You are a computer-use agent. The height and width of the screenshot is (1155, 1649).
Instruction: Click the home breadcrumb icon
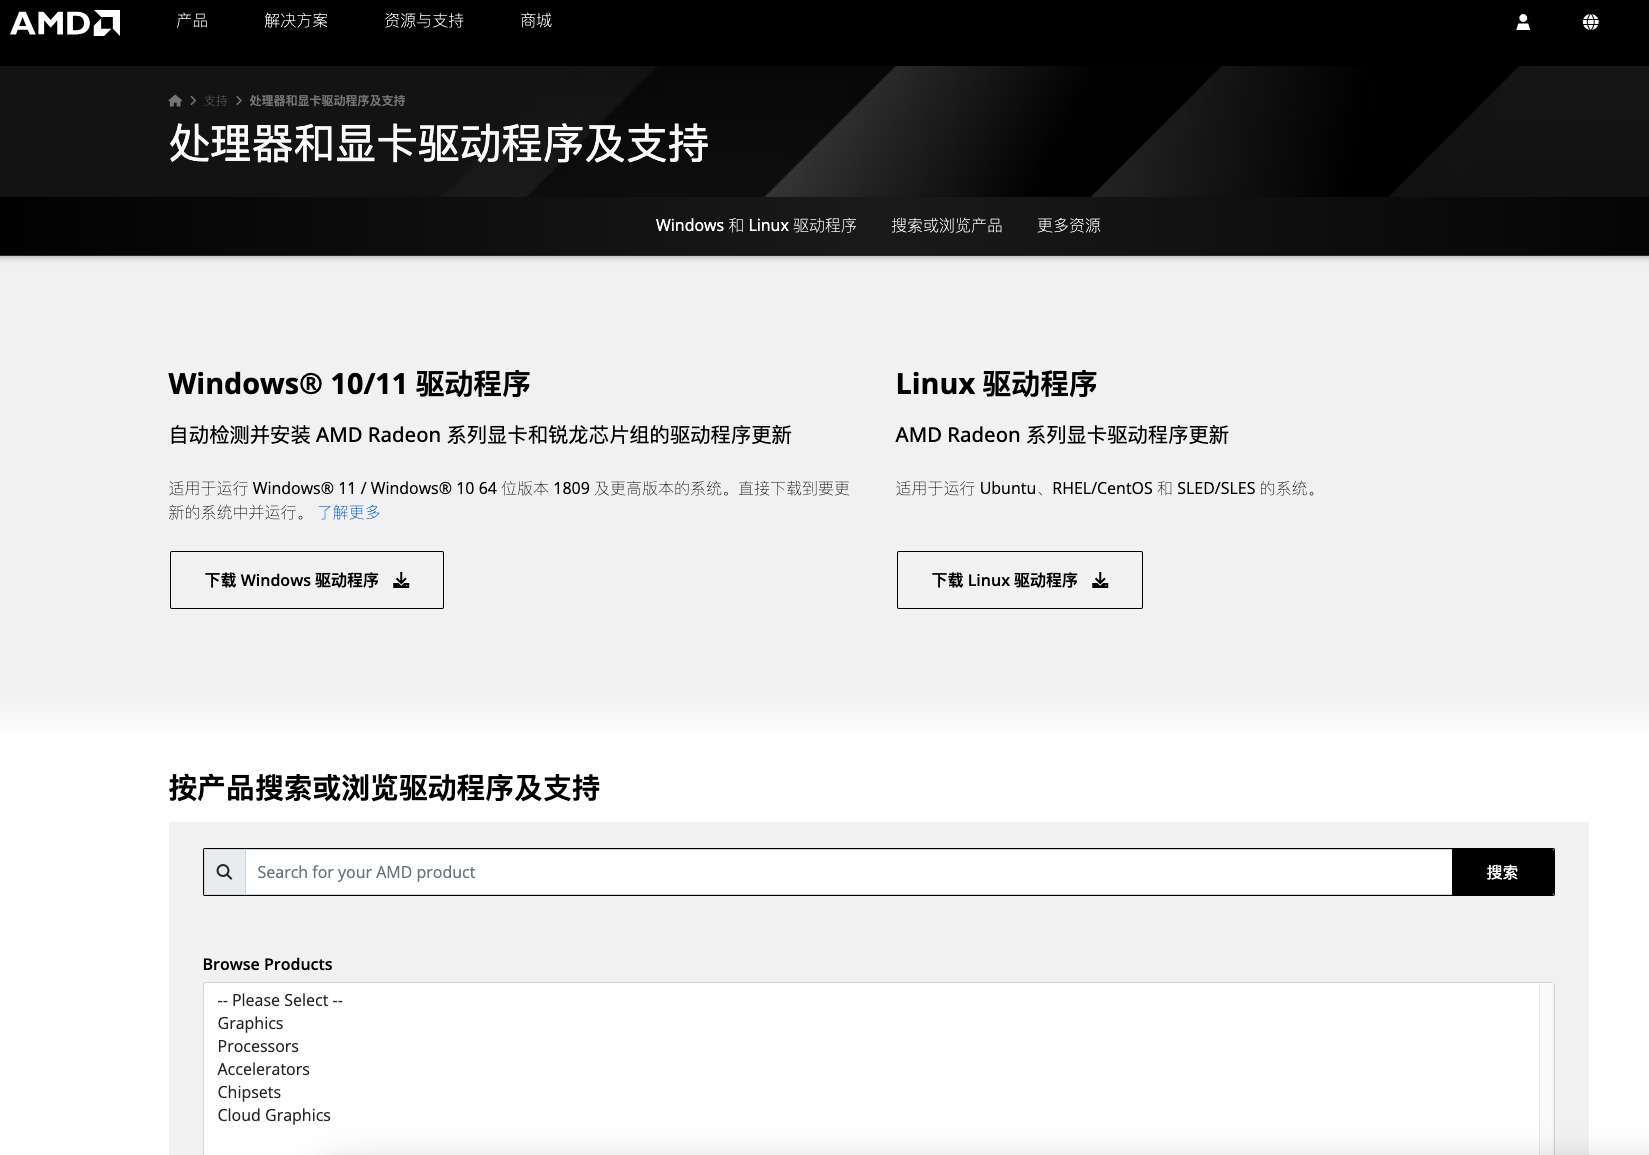pyautogui.click(x=175, y=101)
